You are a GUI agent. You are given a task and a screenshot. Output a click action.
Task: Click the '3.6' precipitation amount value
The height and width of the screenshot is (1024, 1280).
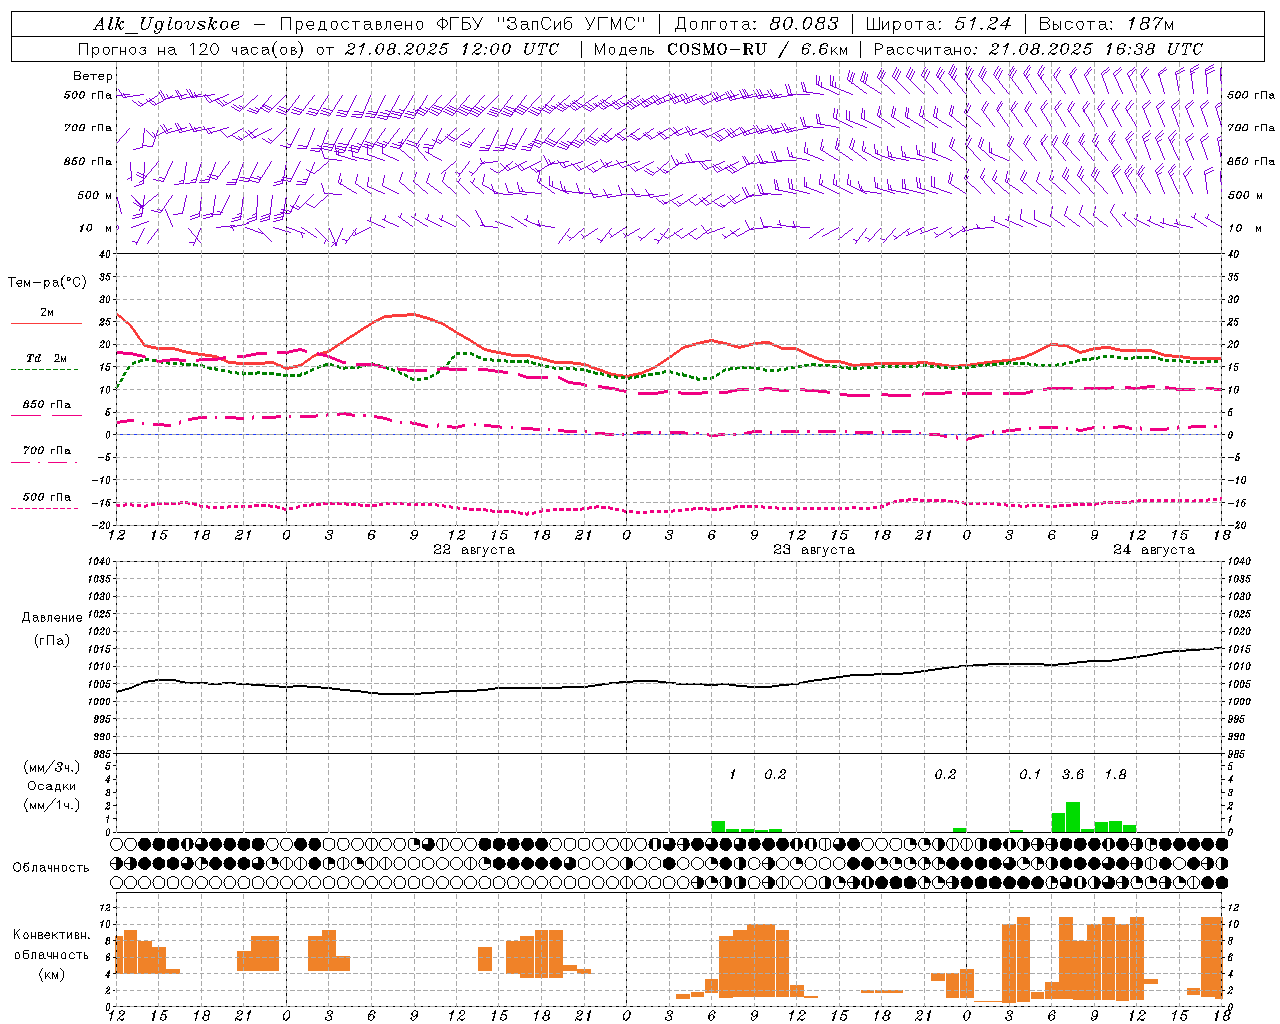1073,775
